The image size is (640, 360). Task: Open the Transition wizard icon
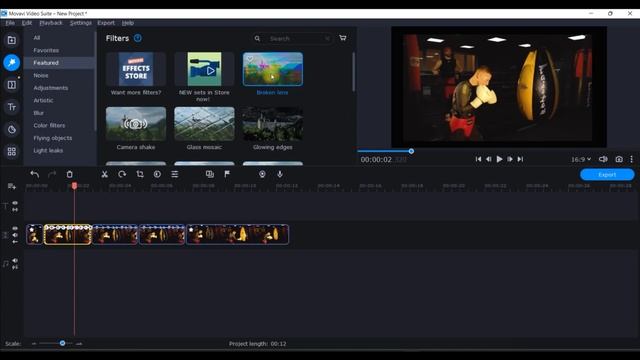click(x=210, y=174)
